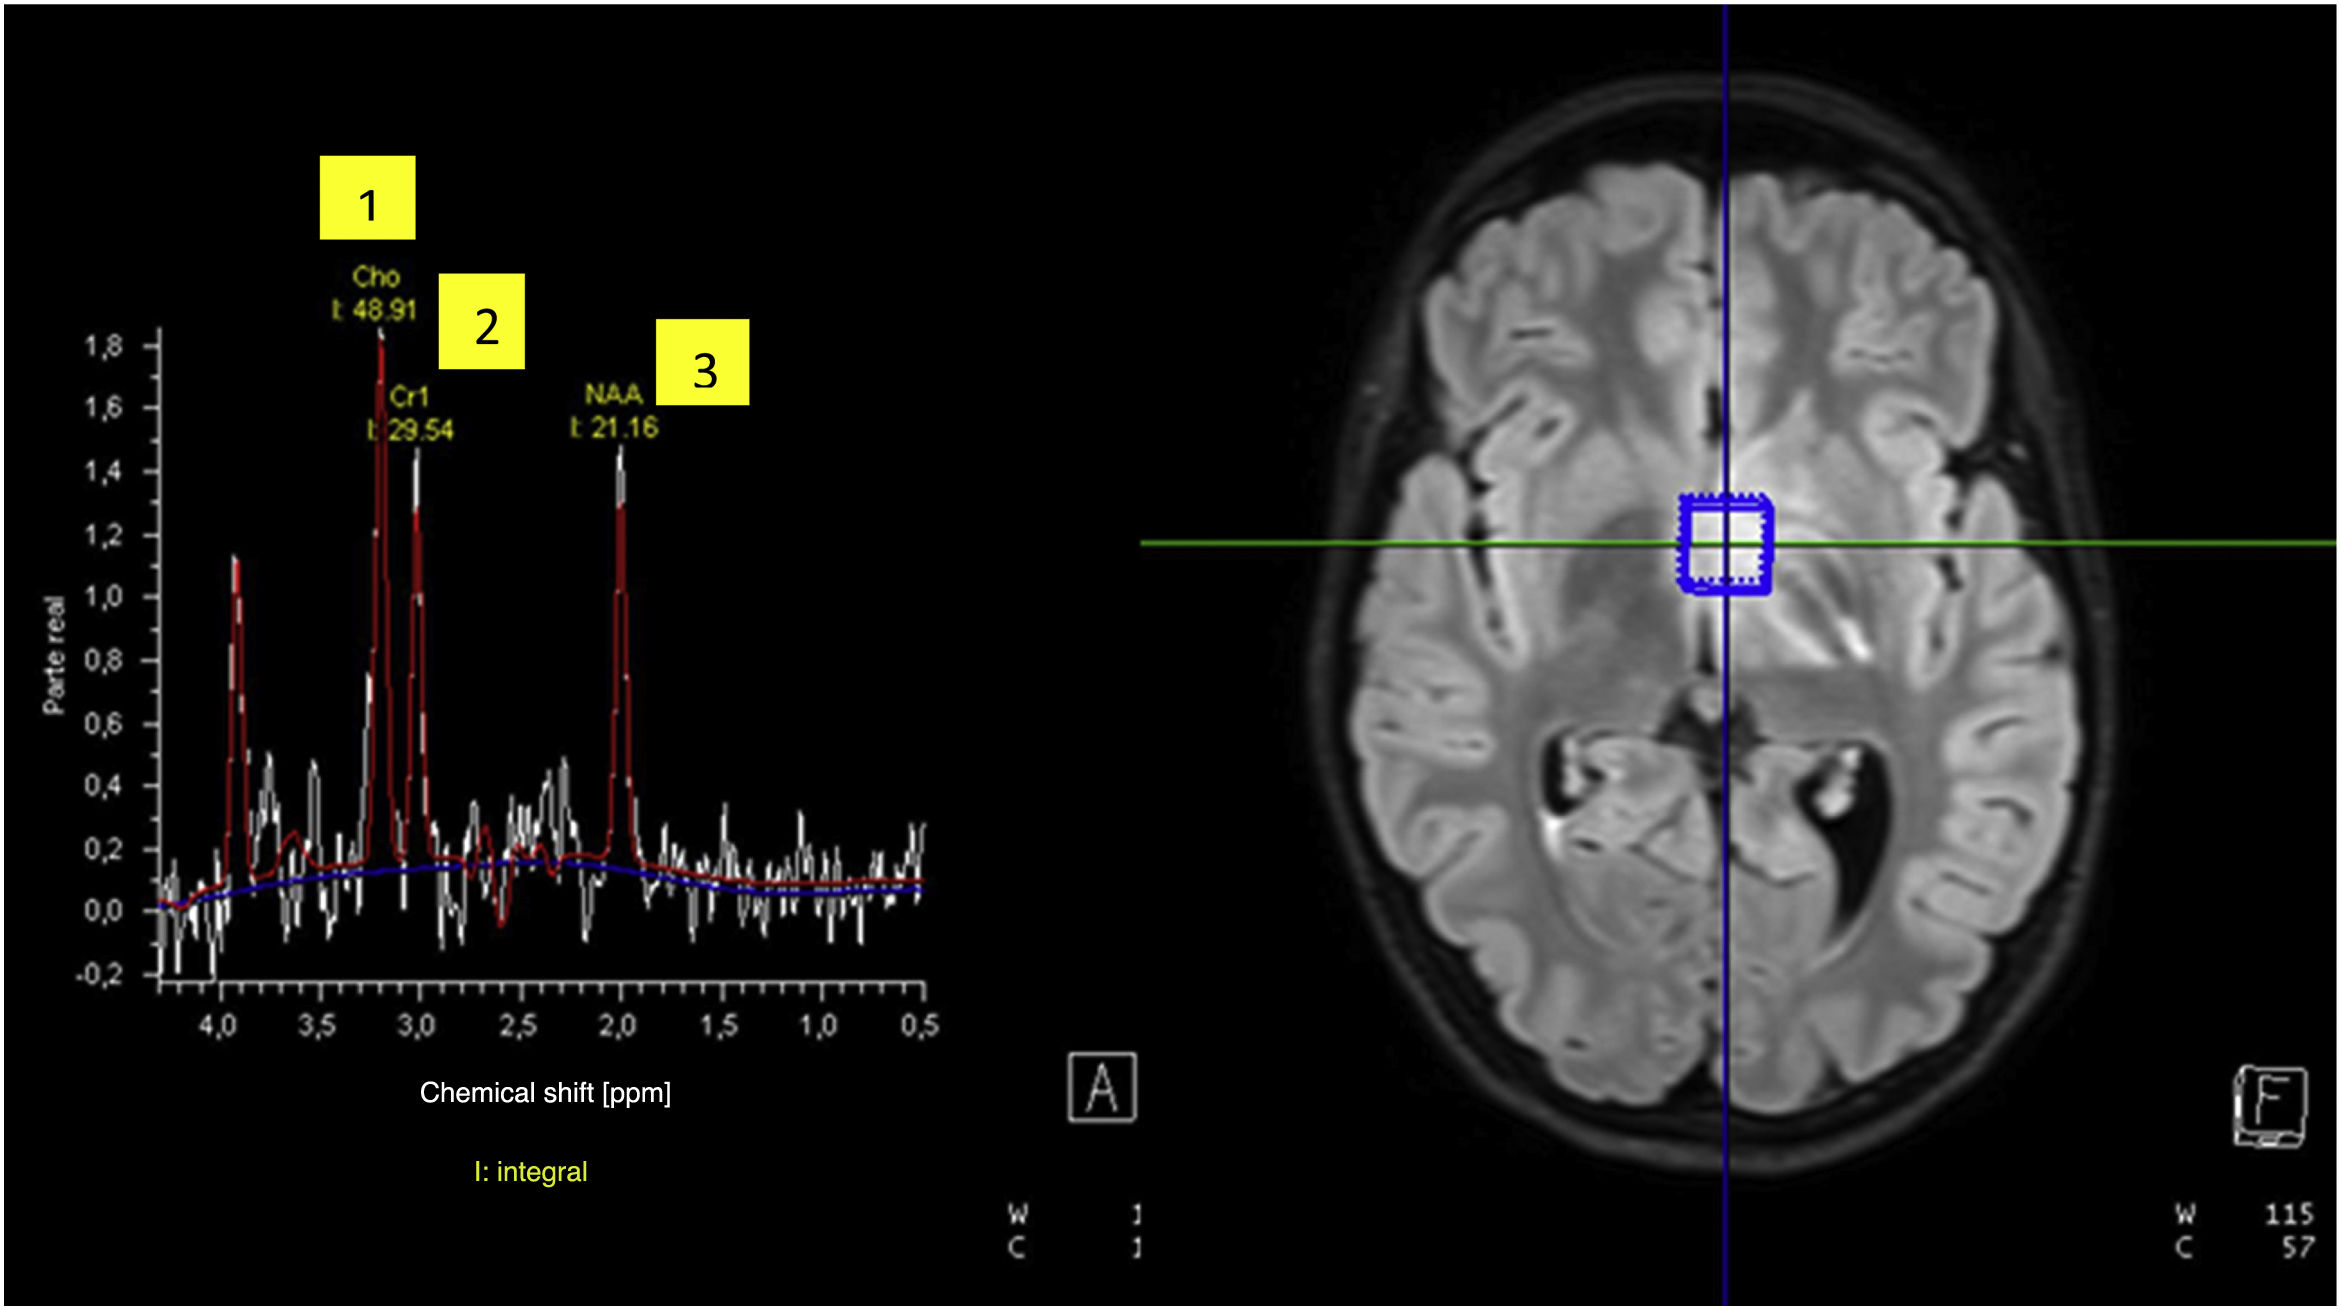Click the window center value 57
Image resolution: width=2341 pixels, height=1310 pixels.
(x=2297, y=1248)
